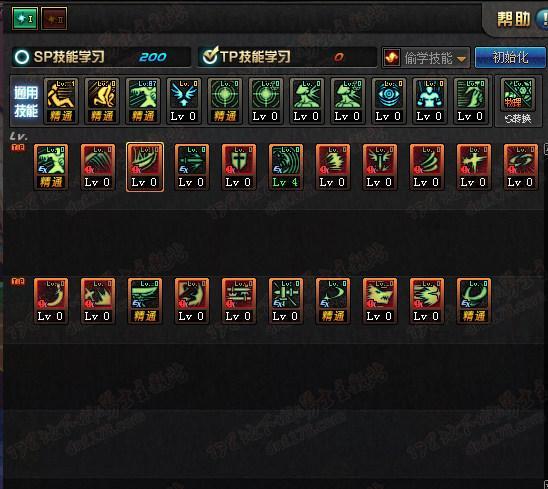Click the SP points value 200 field
The image size is (548, 489).
[x=153, y=57]
